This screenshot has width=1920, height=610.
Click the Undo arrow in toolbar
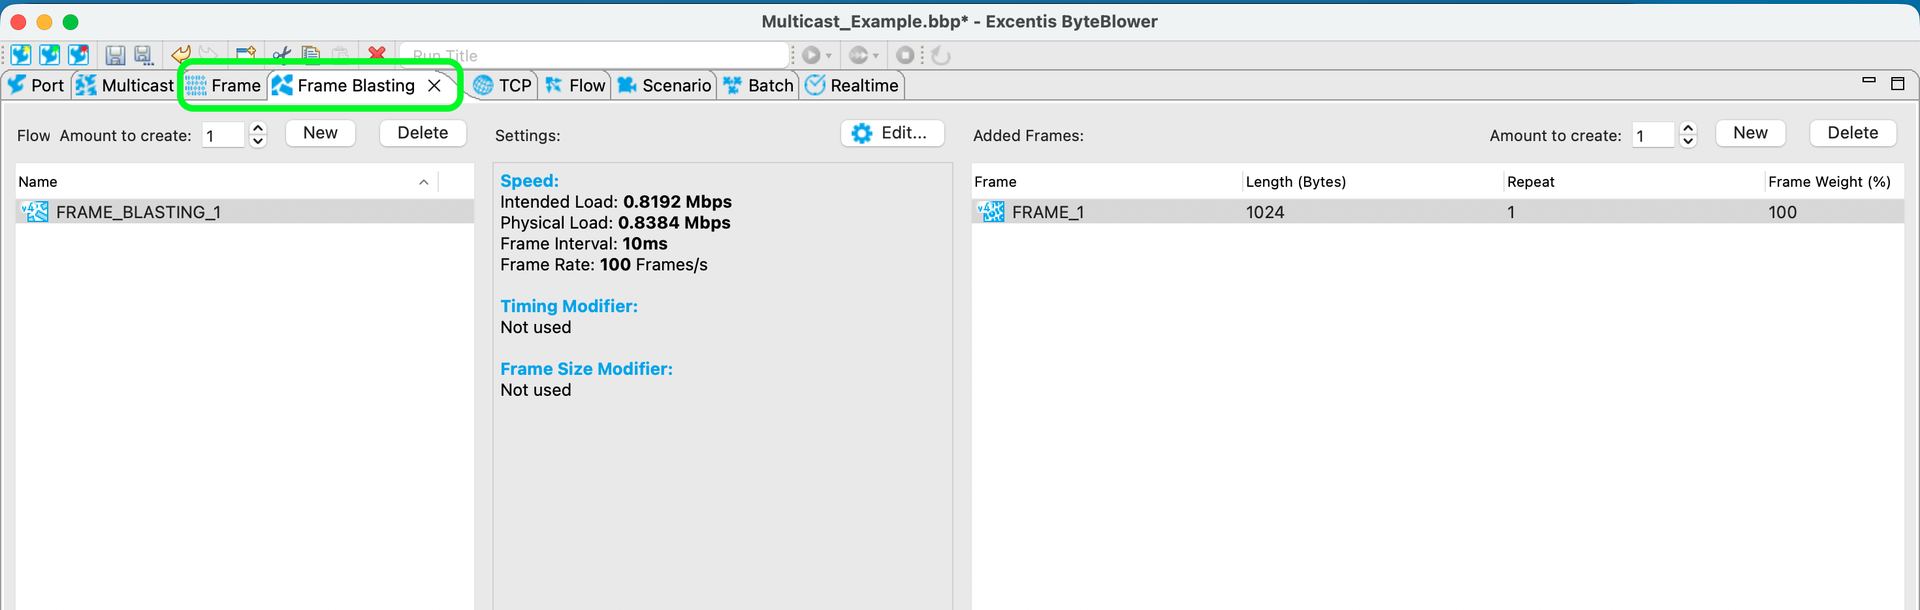point(181,55)
